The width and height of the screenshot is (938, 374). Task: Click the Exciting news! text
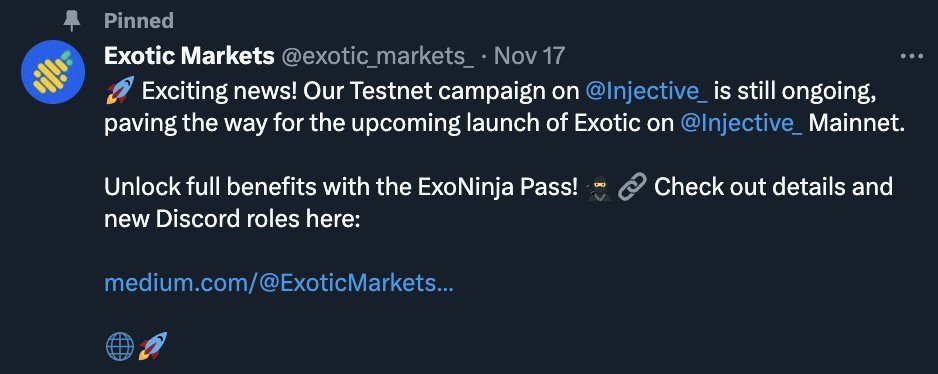point(219,92)
